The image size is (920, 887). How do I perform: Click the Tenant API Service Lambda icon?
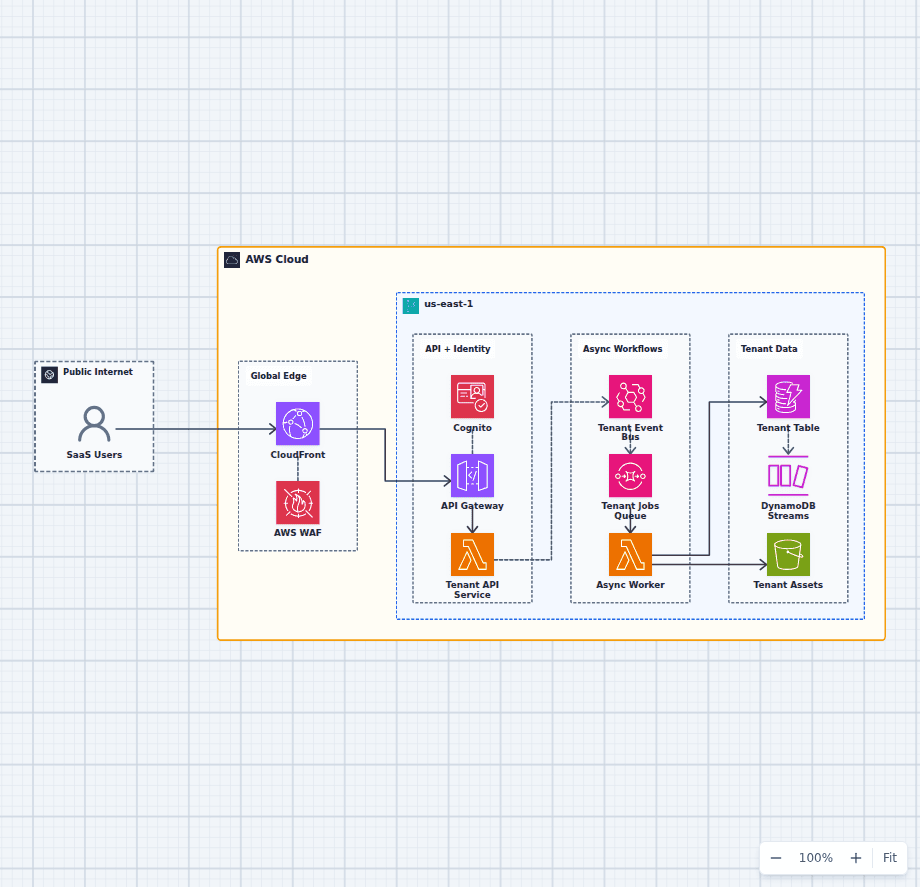pos(472,554)
